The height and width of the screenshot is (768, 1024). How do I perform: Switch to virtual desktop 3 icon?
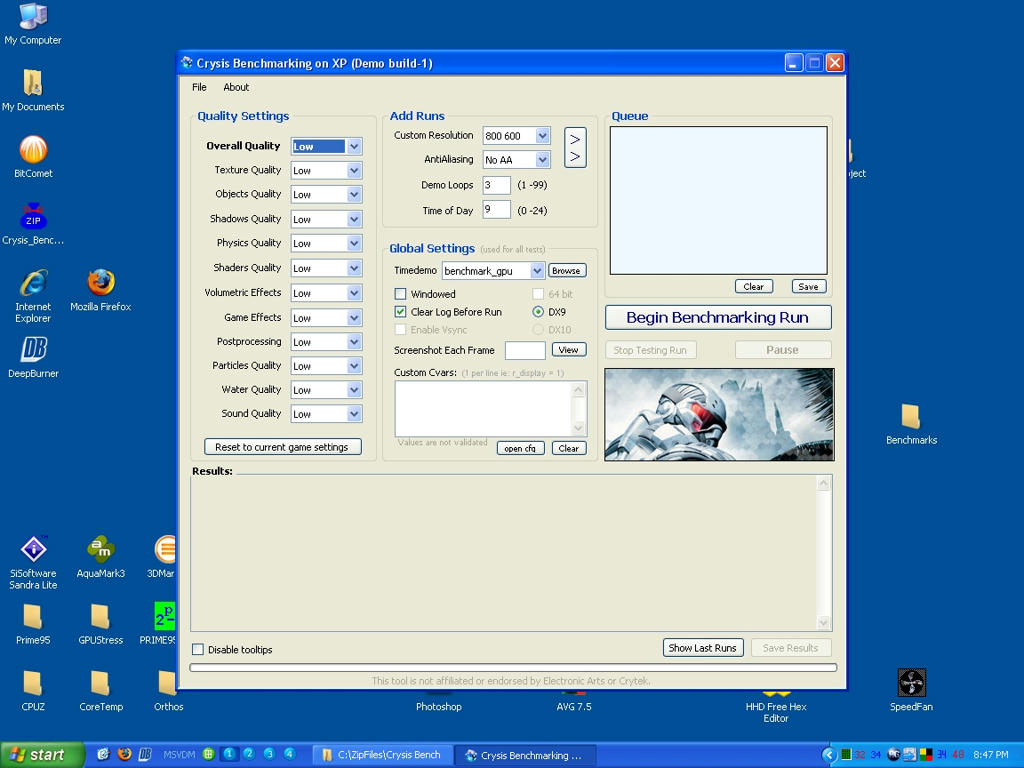pyautogui.click(x=269, y=754)
